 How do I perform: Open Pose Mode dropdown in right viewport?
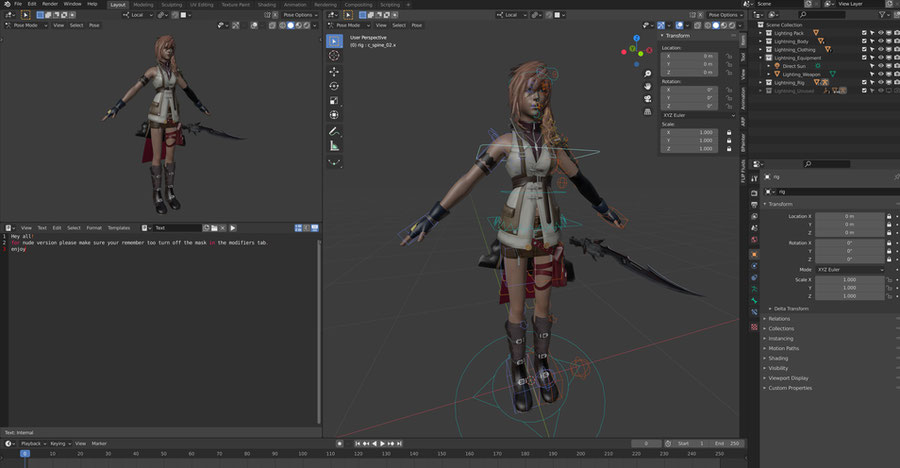[349, 25]
